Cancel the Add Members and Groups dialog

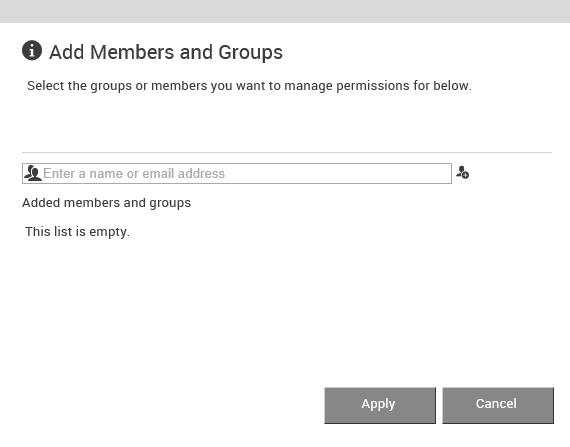point(498,405)
